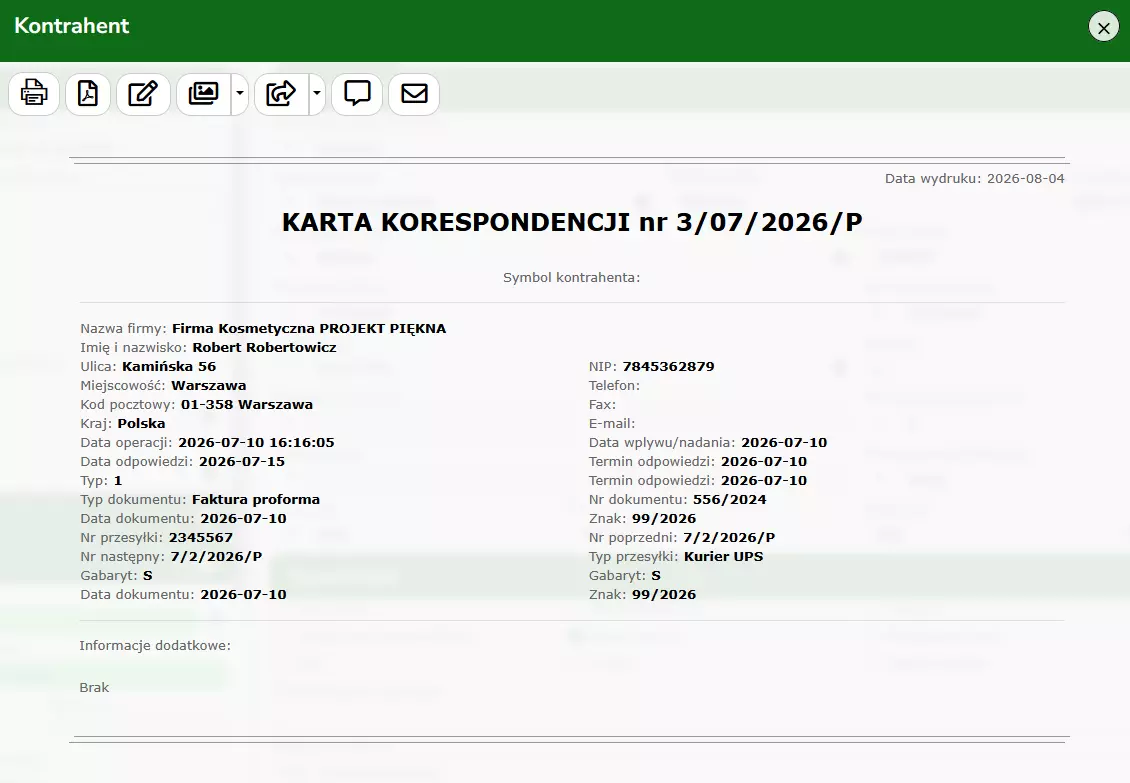Click the country value Polska
Screen dimensions: 1130x783
[x=142, y=423]
